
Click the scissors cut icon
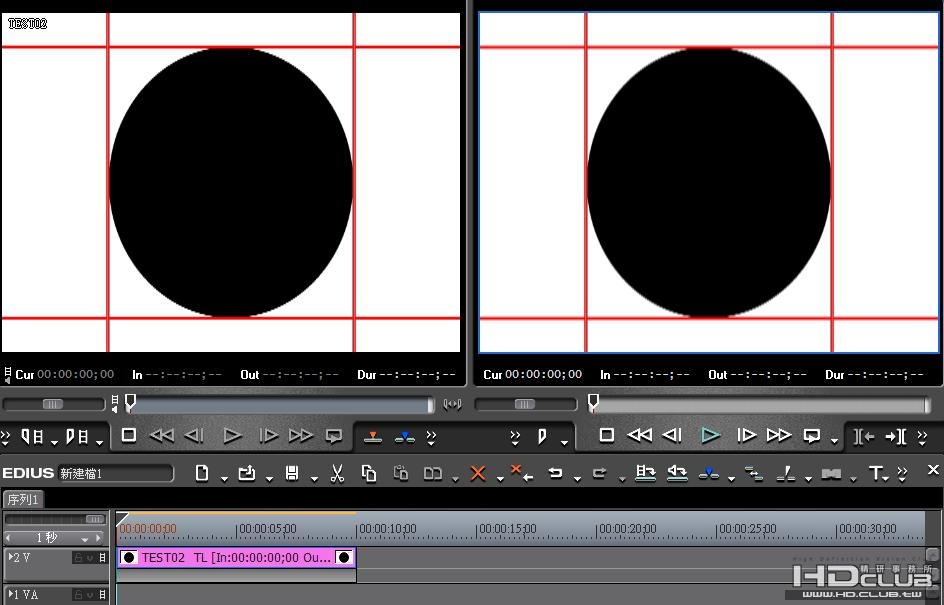pyautogui.click(x=337, y=474)
